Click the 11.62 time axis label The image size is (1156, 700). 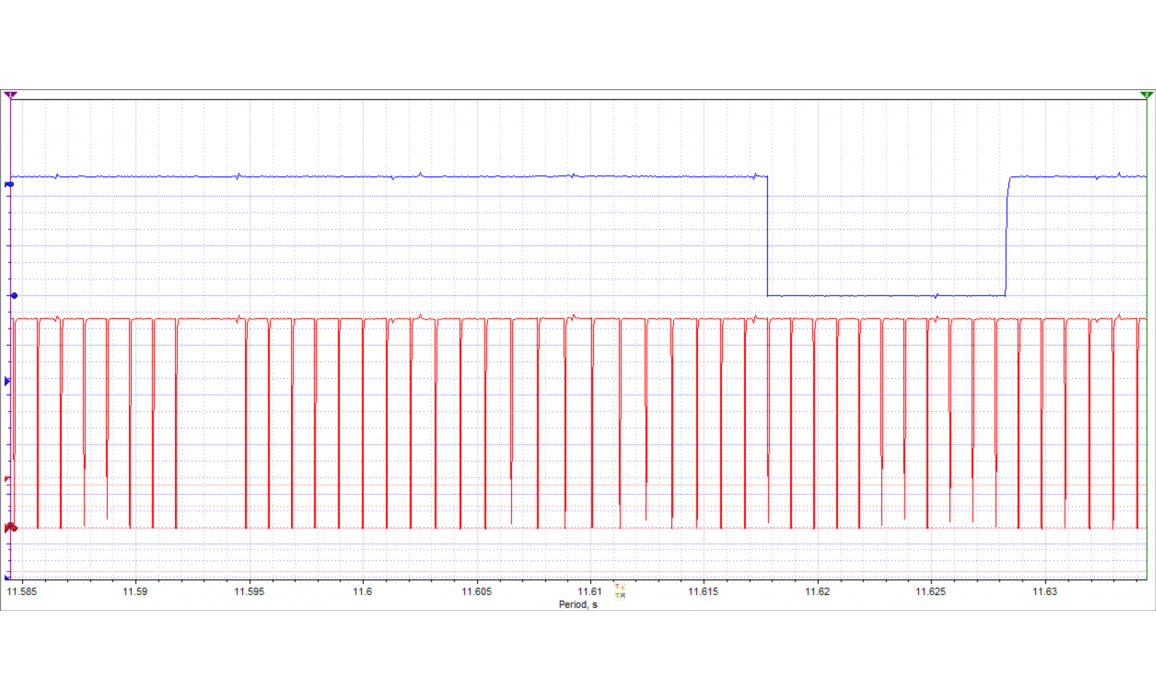point(818,592)
